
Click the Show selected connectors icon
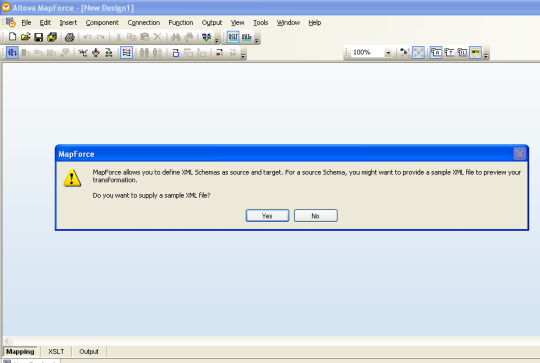(x=405, y=52)
